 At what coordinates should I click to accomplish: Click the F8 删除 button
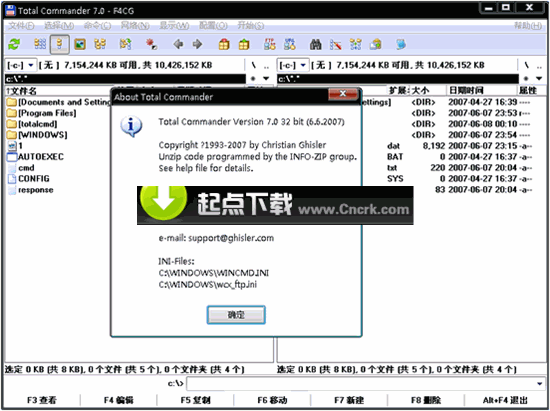pyautogui.click(x=426, y=400)
